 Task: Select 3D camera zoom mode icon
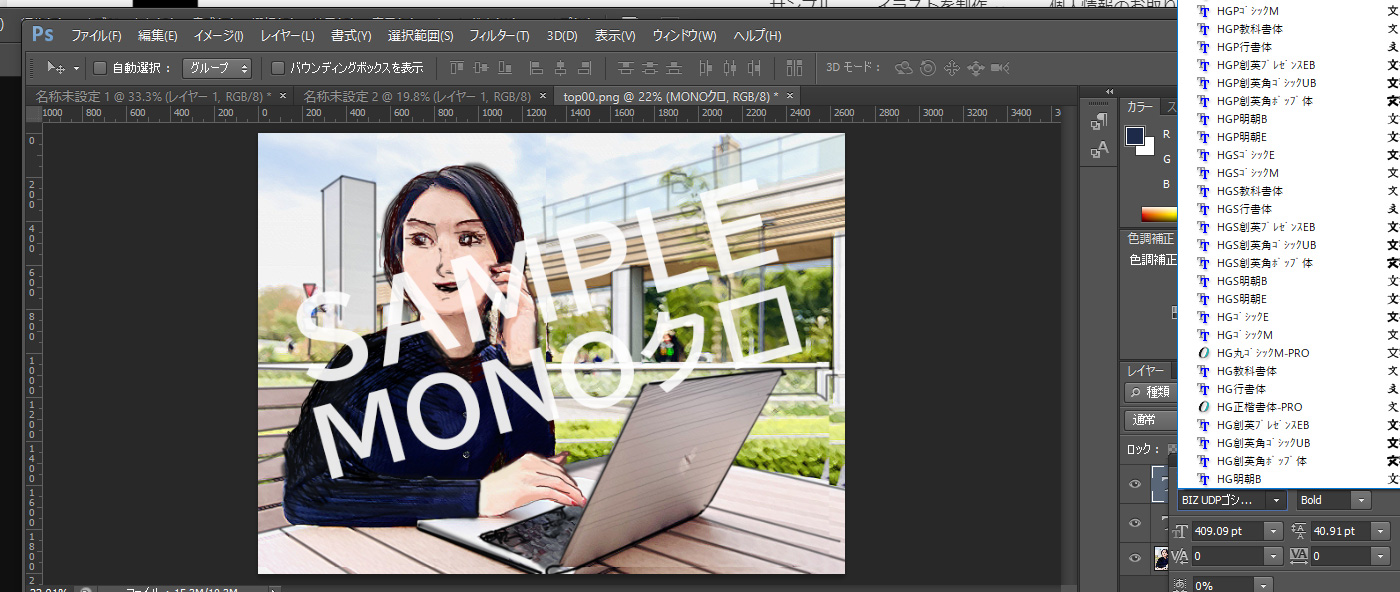pyautogui.click(x=999, y=68)
